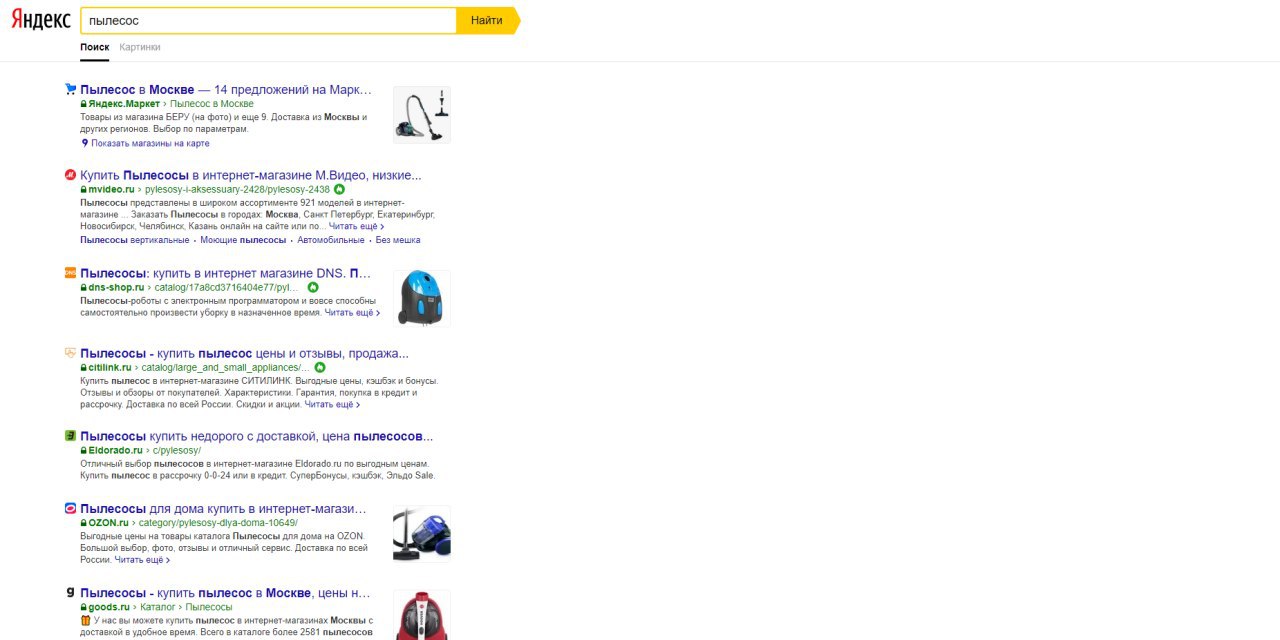
Task: Click the green Eldorado favicon
Action: [x=70, y=435]
